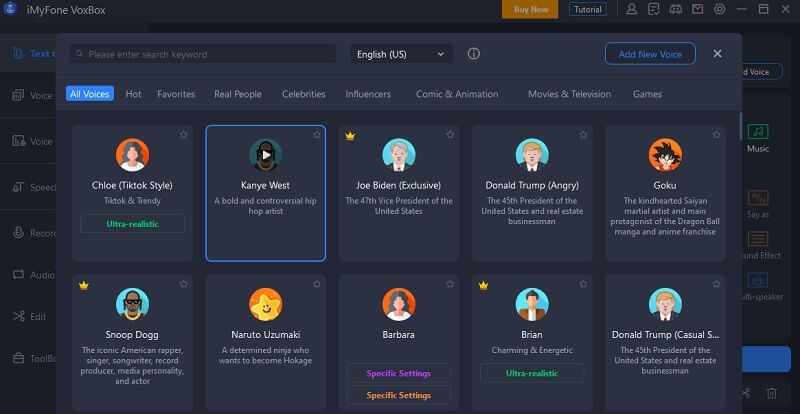Image resolution: width=800 pixels, height=414 pixels.
Task: Open the Tutorial button
Action: pos(588,9)
